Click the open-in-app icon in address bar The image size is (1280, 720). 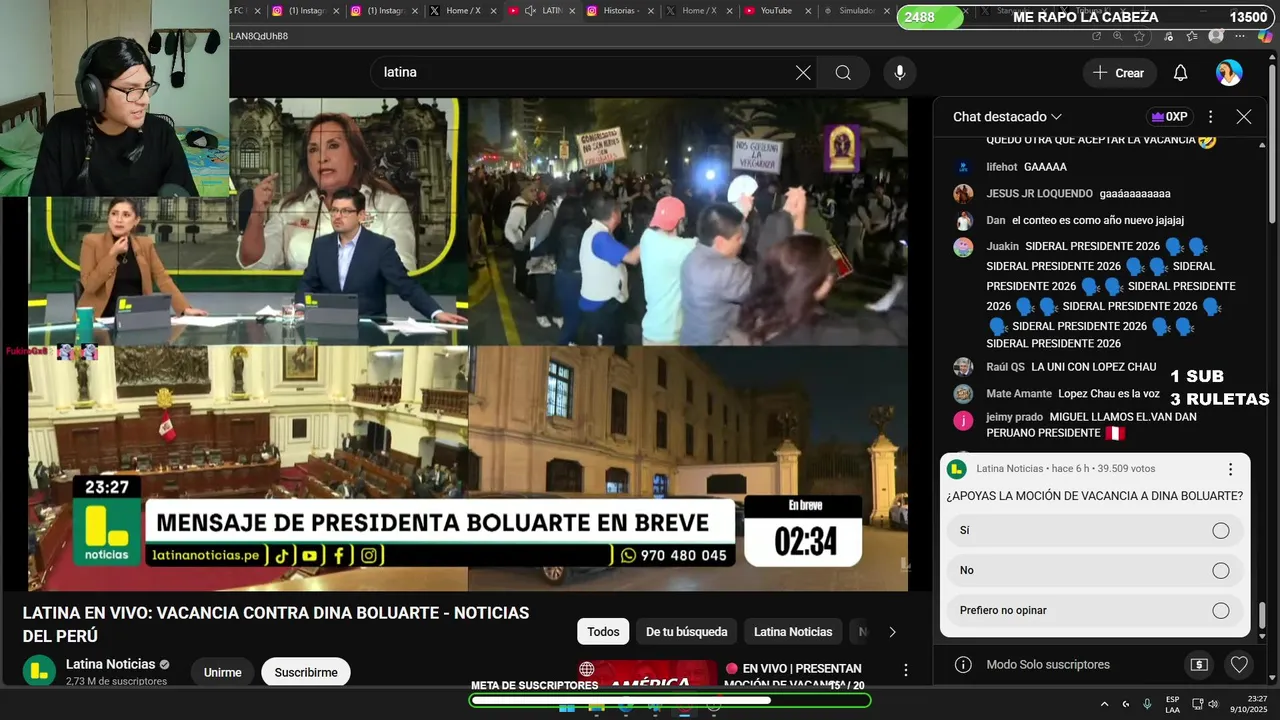[x=1097, y=36]
